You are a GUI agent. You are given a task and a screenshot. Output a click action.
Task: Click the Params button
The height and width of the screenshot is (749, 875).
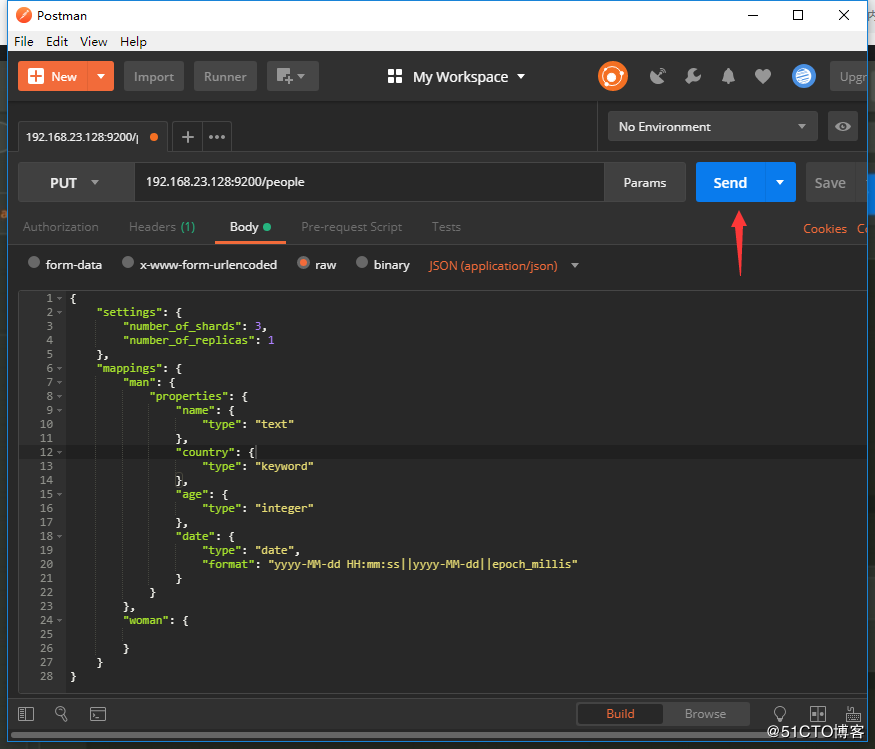point(645,183)
